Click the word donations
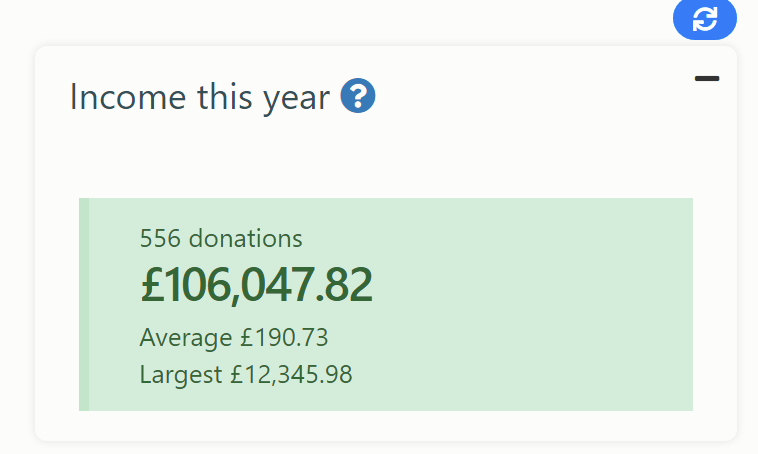 click(246, 238)
